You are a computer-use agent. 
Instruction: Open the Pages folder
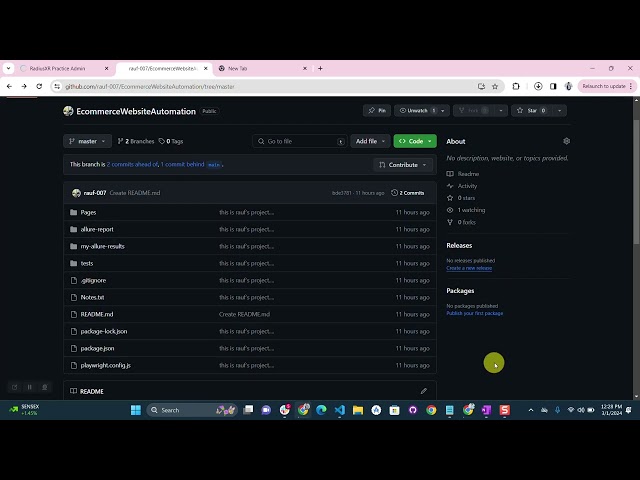point(88,212)
